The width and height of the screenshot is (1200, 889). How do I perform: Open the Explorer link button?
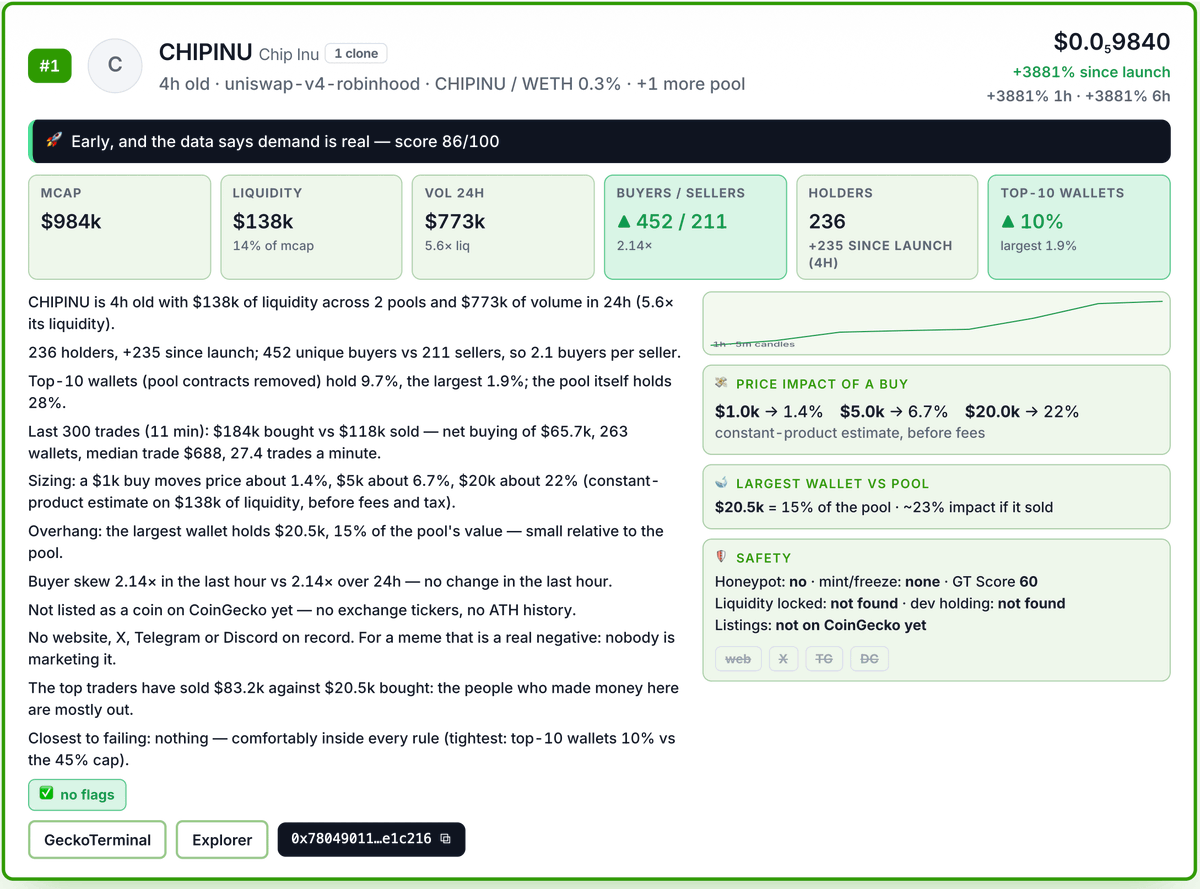coord(222,840)
